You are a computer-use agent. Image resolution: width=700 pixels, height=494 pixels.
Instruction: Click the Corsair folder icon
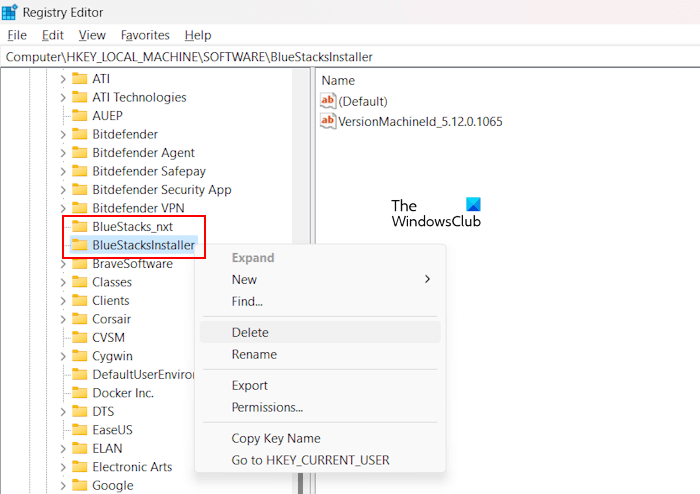tap(79, 319)
